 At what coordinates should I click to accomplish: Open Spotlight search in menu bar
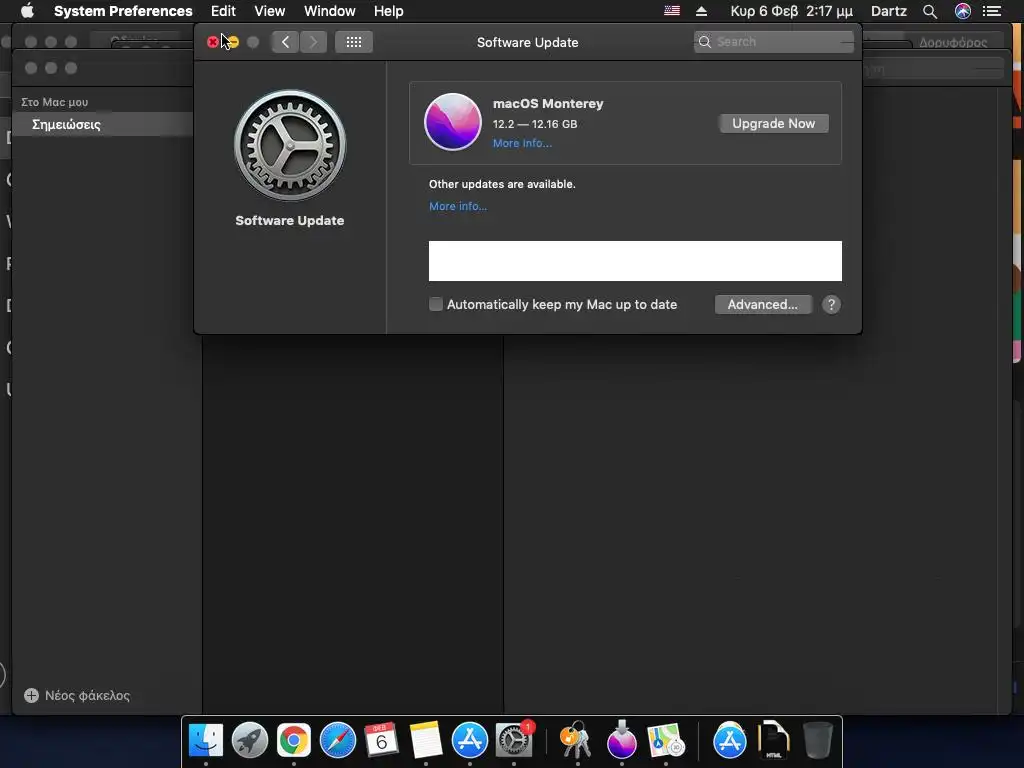[x=930, y=11]
